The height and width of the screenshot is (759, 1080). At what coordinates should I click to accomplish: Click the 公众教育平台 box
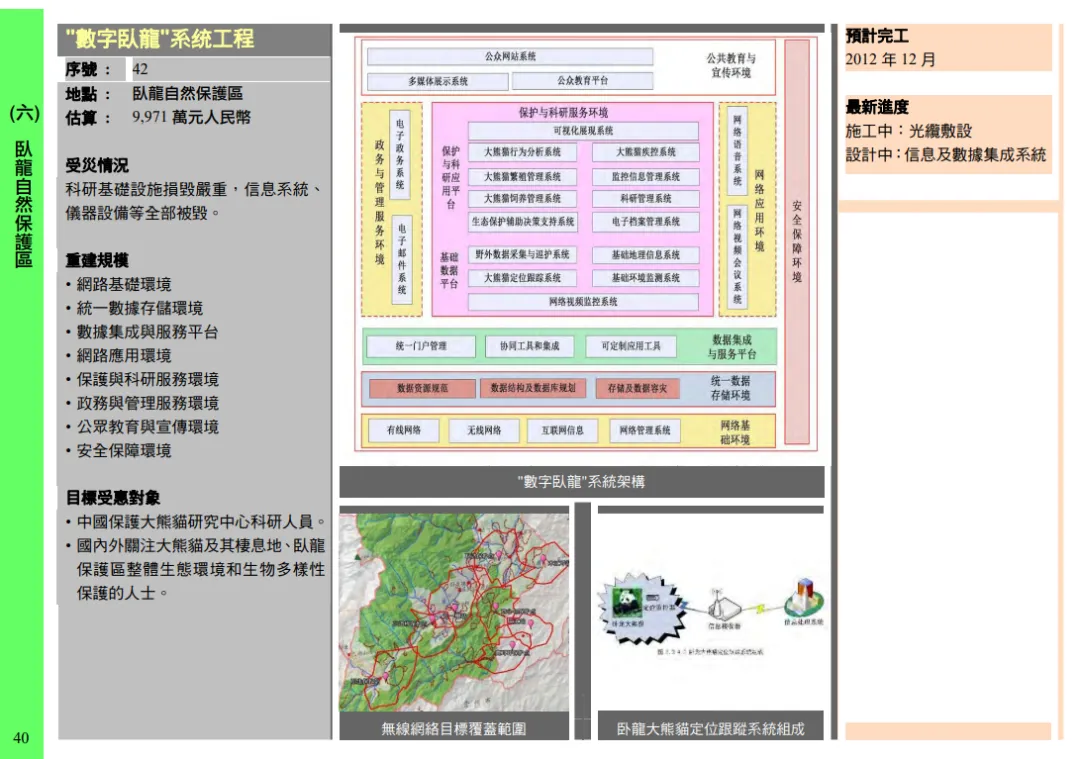coord(582,81)
